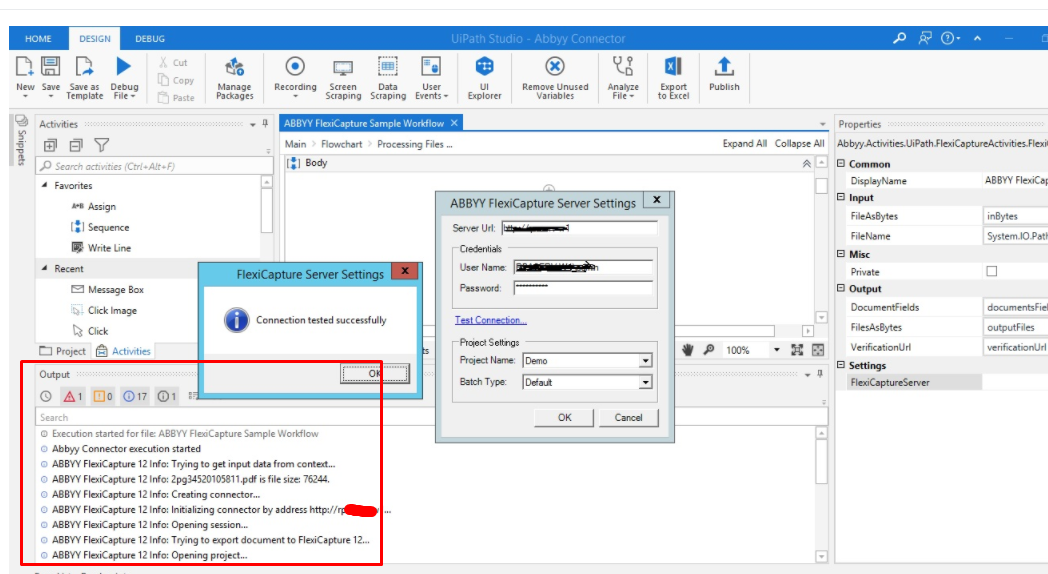This screenshot has height=574, width=1048.
Task: Create a New file from ribbon
Action: click(25, 77)
